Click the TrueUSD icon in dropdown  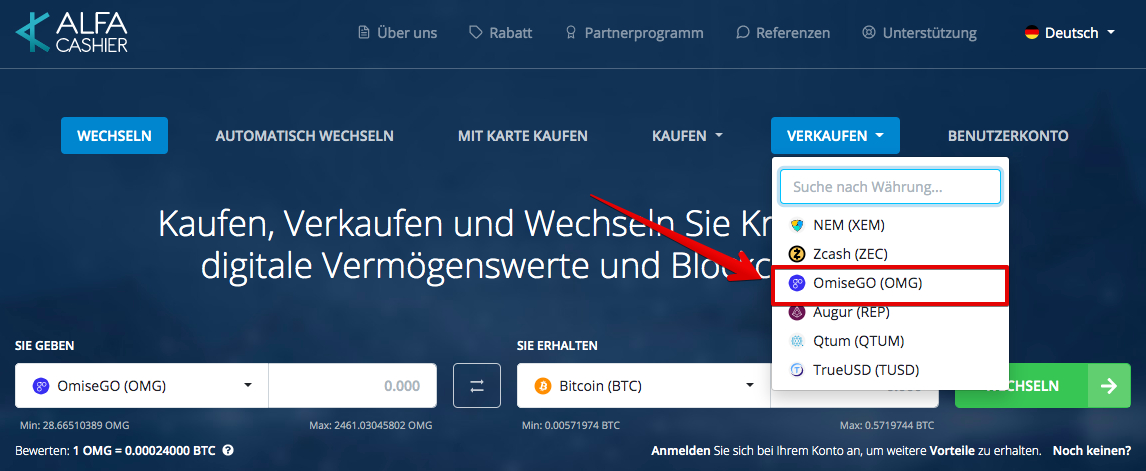click(797, 370)
